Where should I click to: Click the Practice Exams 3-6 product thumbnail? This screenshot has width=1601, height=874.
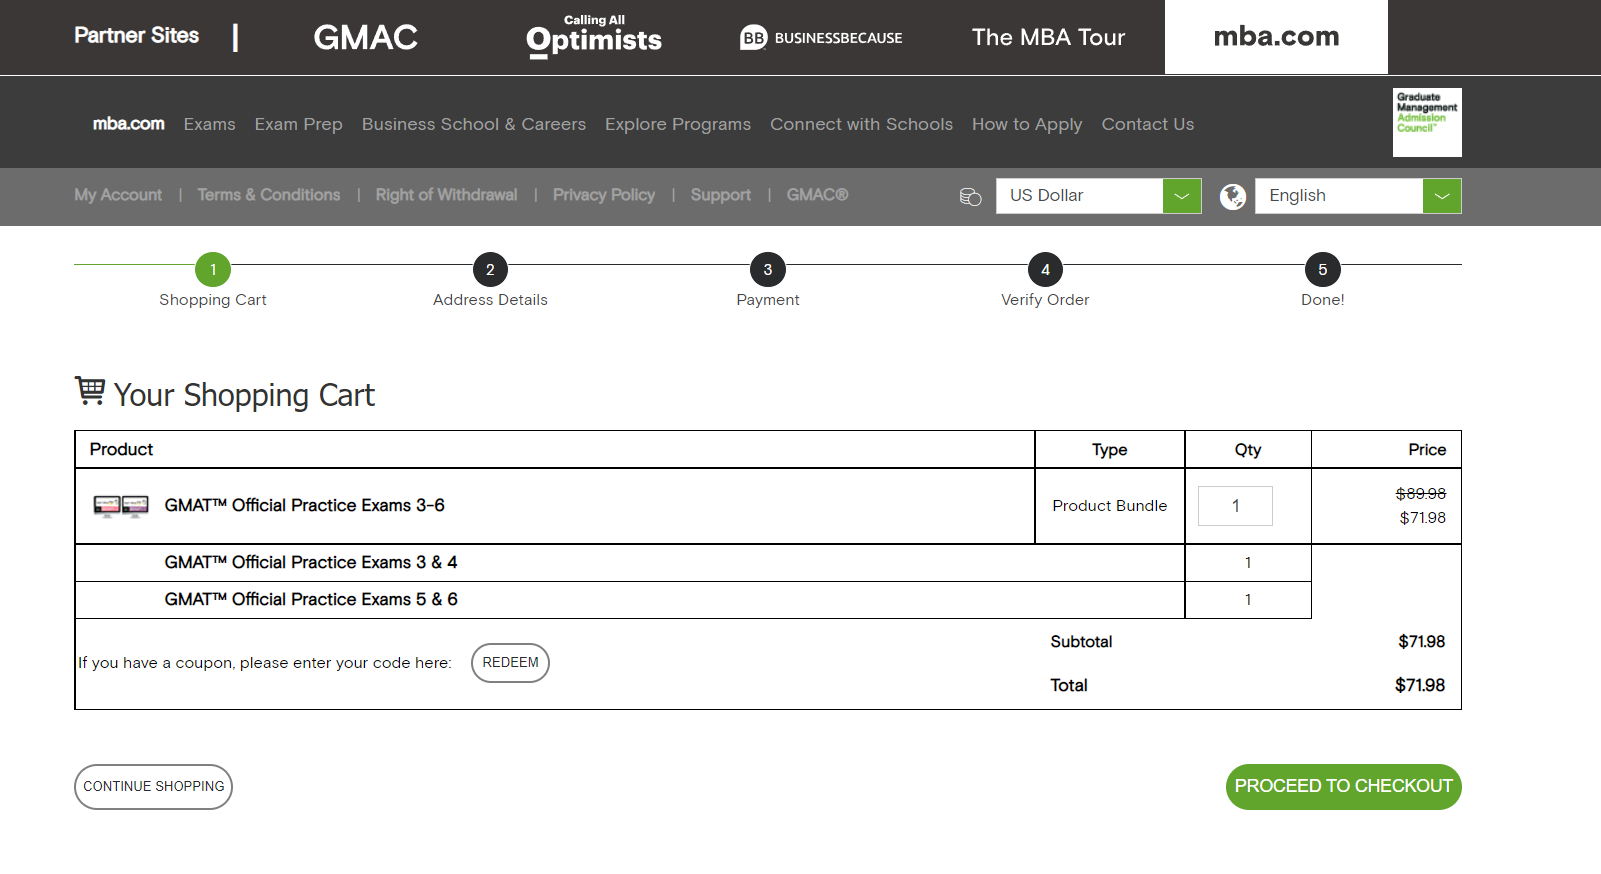click(x=121, y=506)
